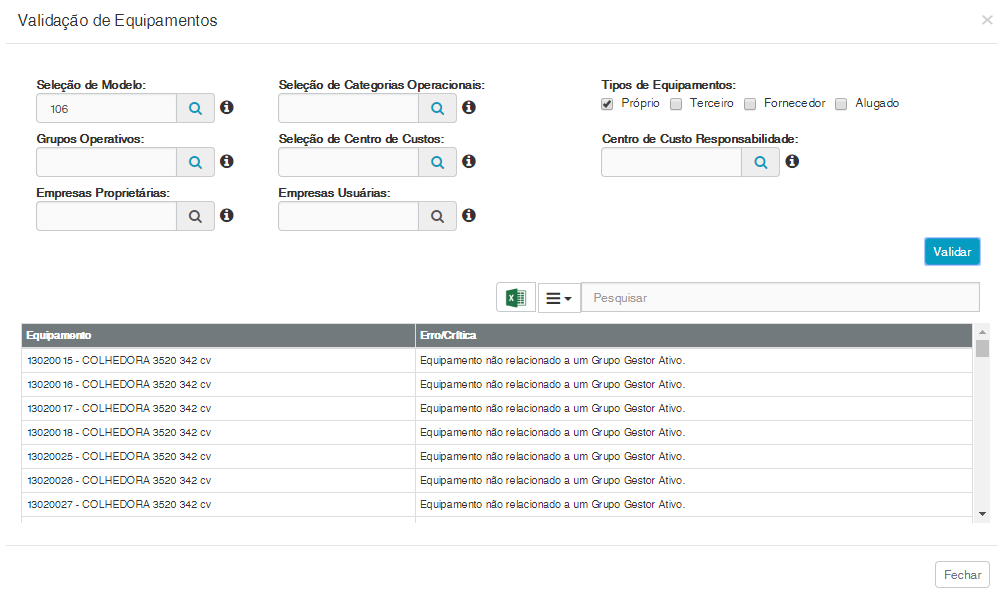This screenshot has width=998, height=593.
Task: Click into the Pesquisar search field
Action: coord(780,298)
